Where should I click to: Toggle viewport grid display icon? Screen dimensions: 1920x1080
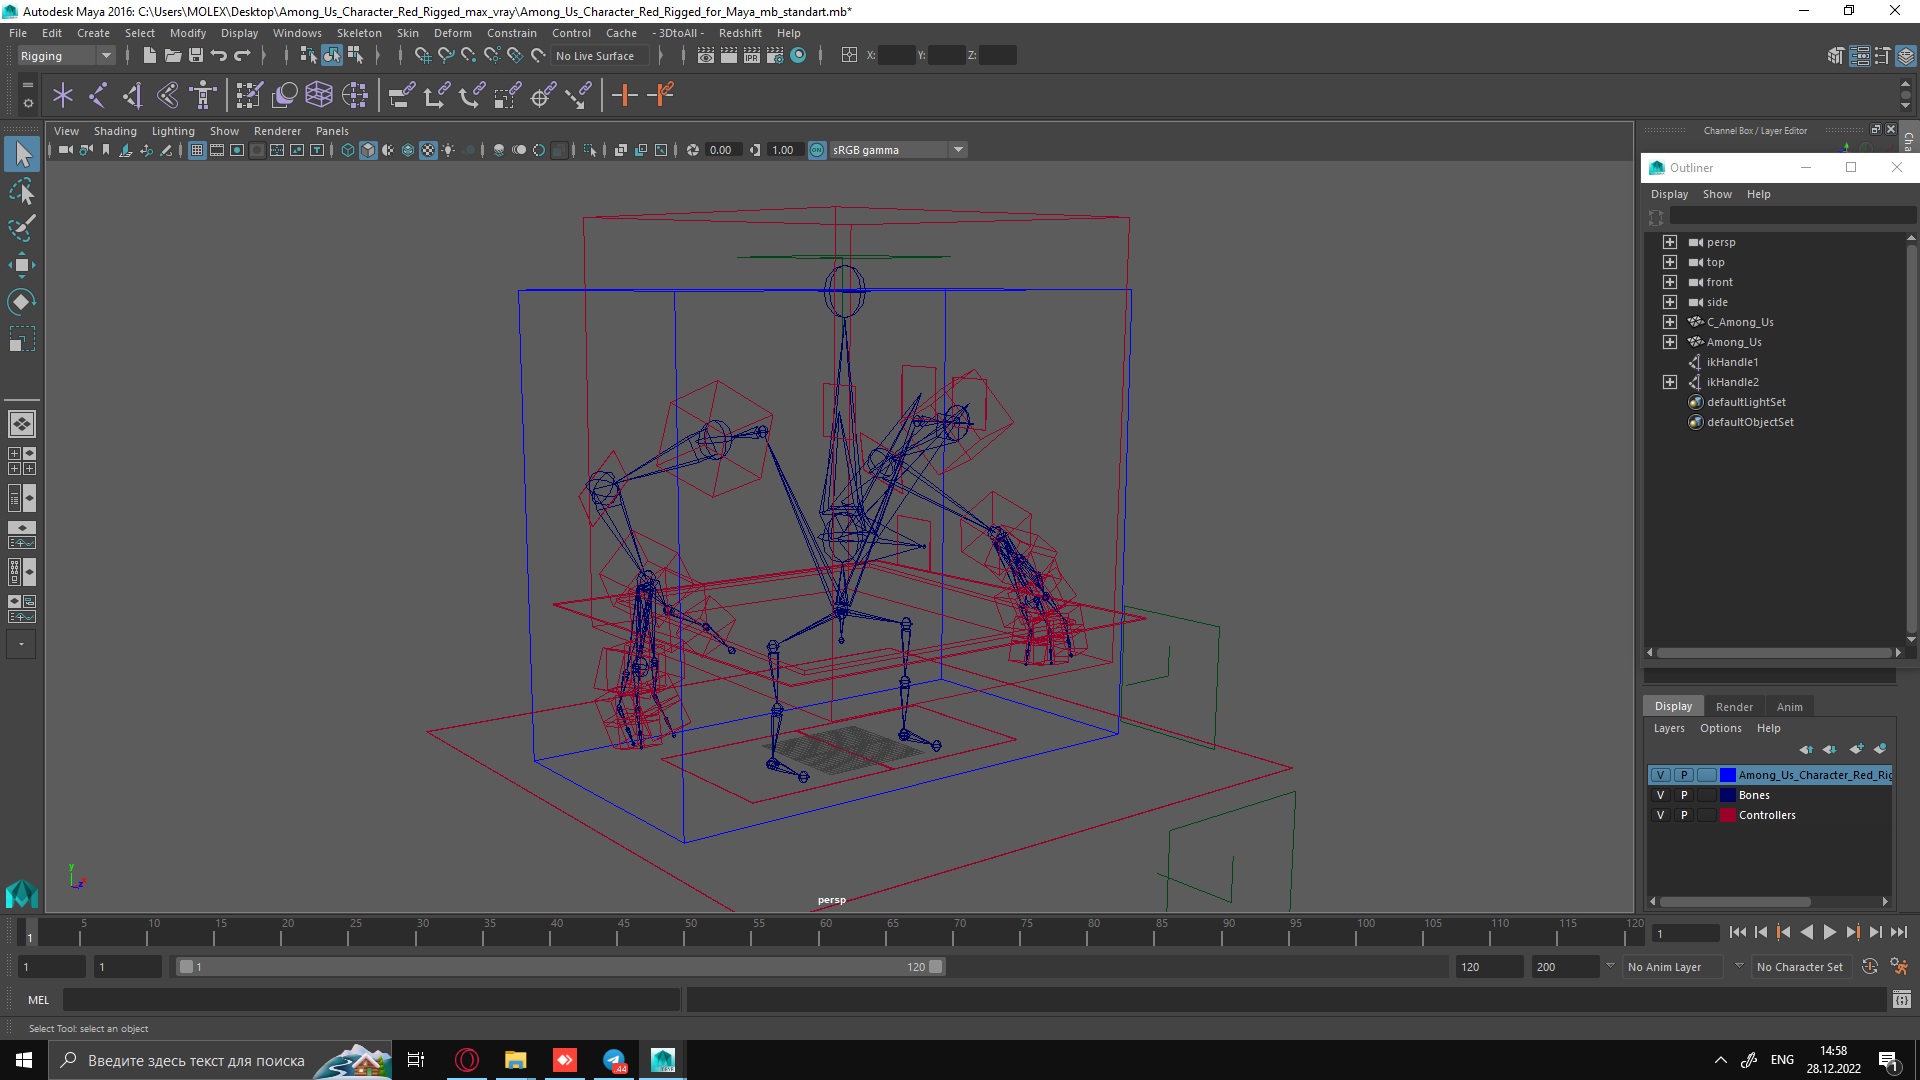tap(197, 150)
